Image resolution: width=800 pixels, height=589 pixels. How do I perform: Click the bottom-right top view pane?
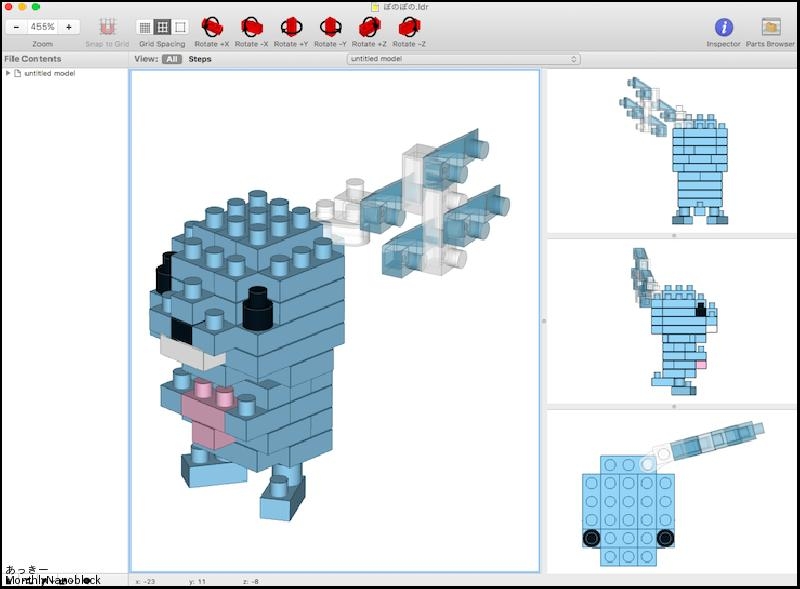pos(673,491)
